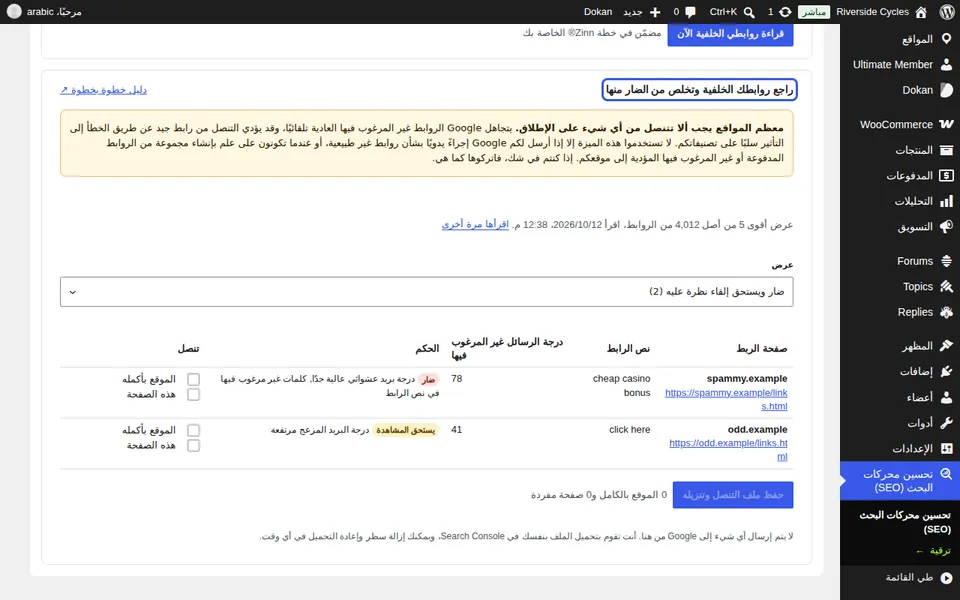Click the ضار verdict badge

(428, 380)
